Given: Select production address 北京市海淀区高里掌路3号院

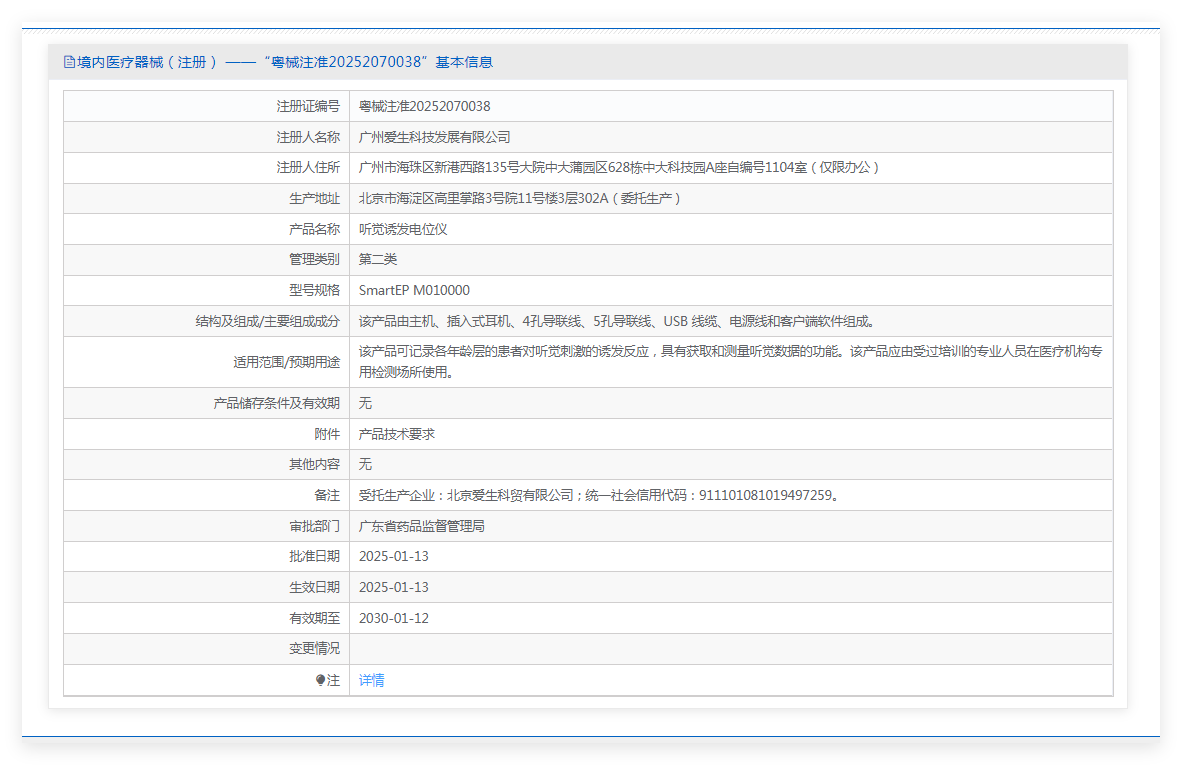Looking at the screenshot, I should pos(519,198).
